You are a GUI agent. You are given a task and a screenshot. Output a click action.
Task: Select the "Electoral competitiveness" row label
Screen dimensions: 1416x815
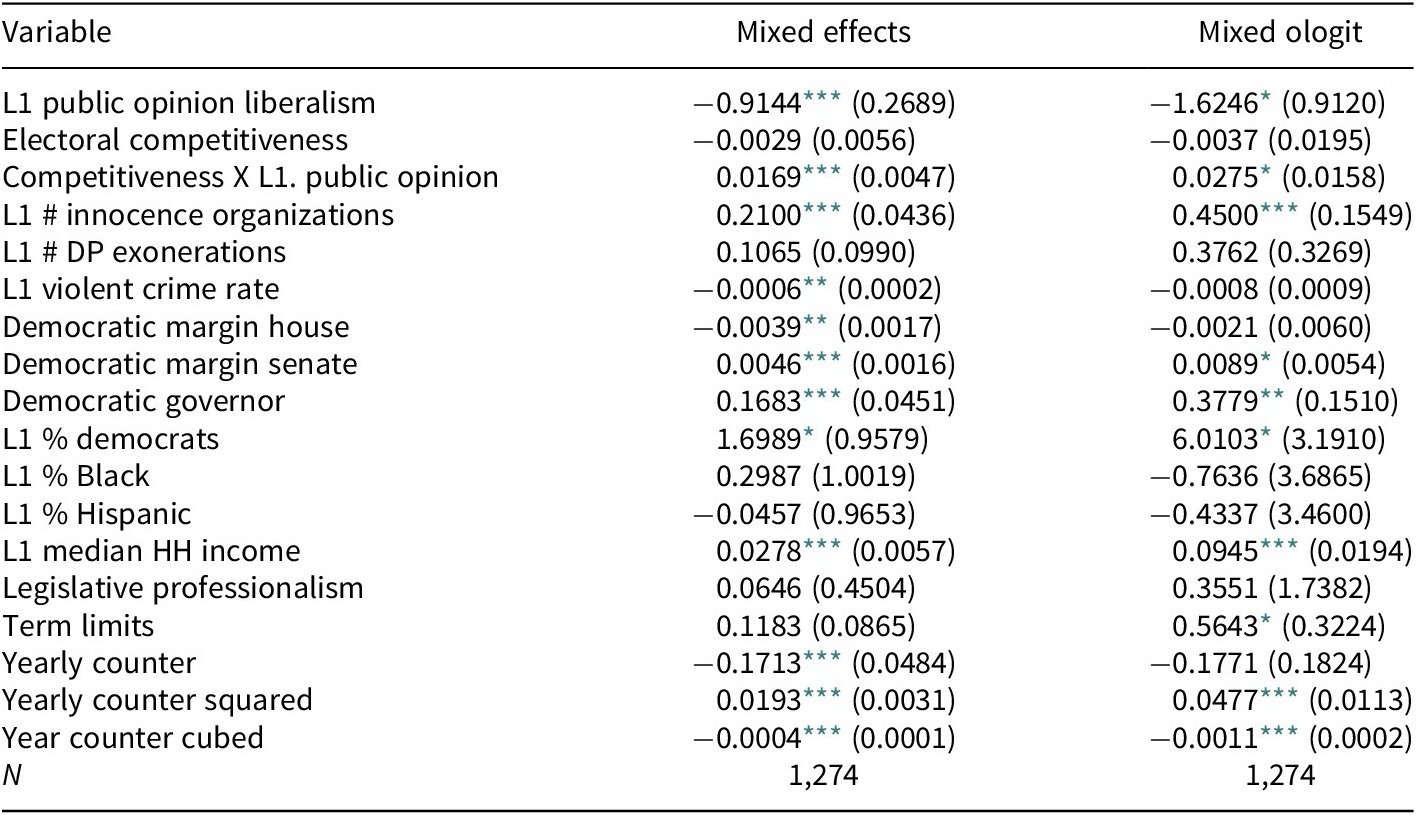[x=175, y=140]
